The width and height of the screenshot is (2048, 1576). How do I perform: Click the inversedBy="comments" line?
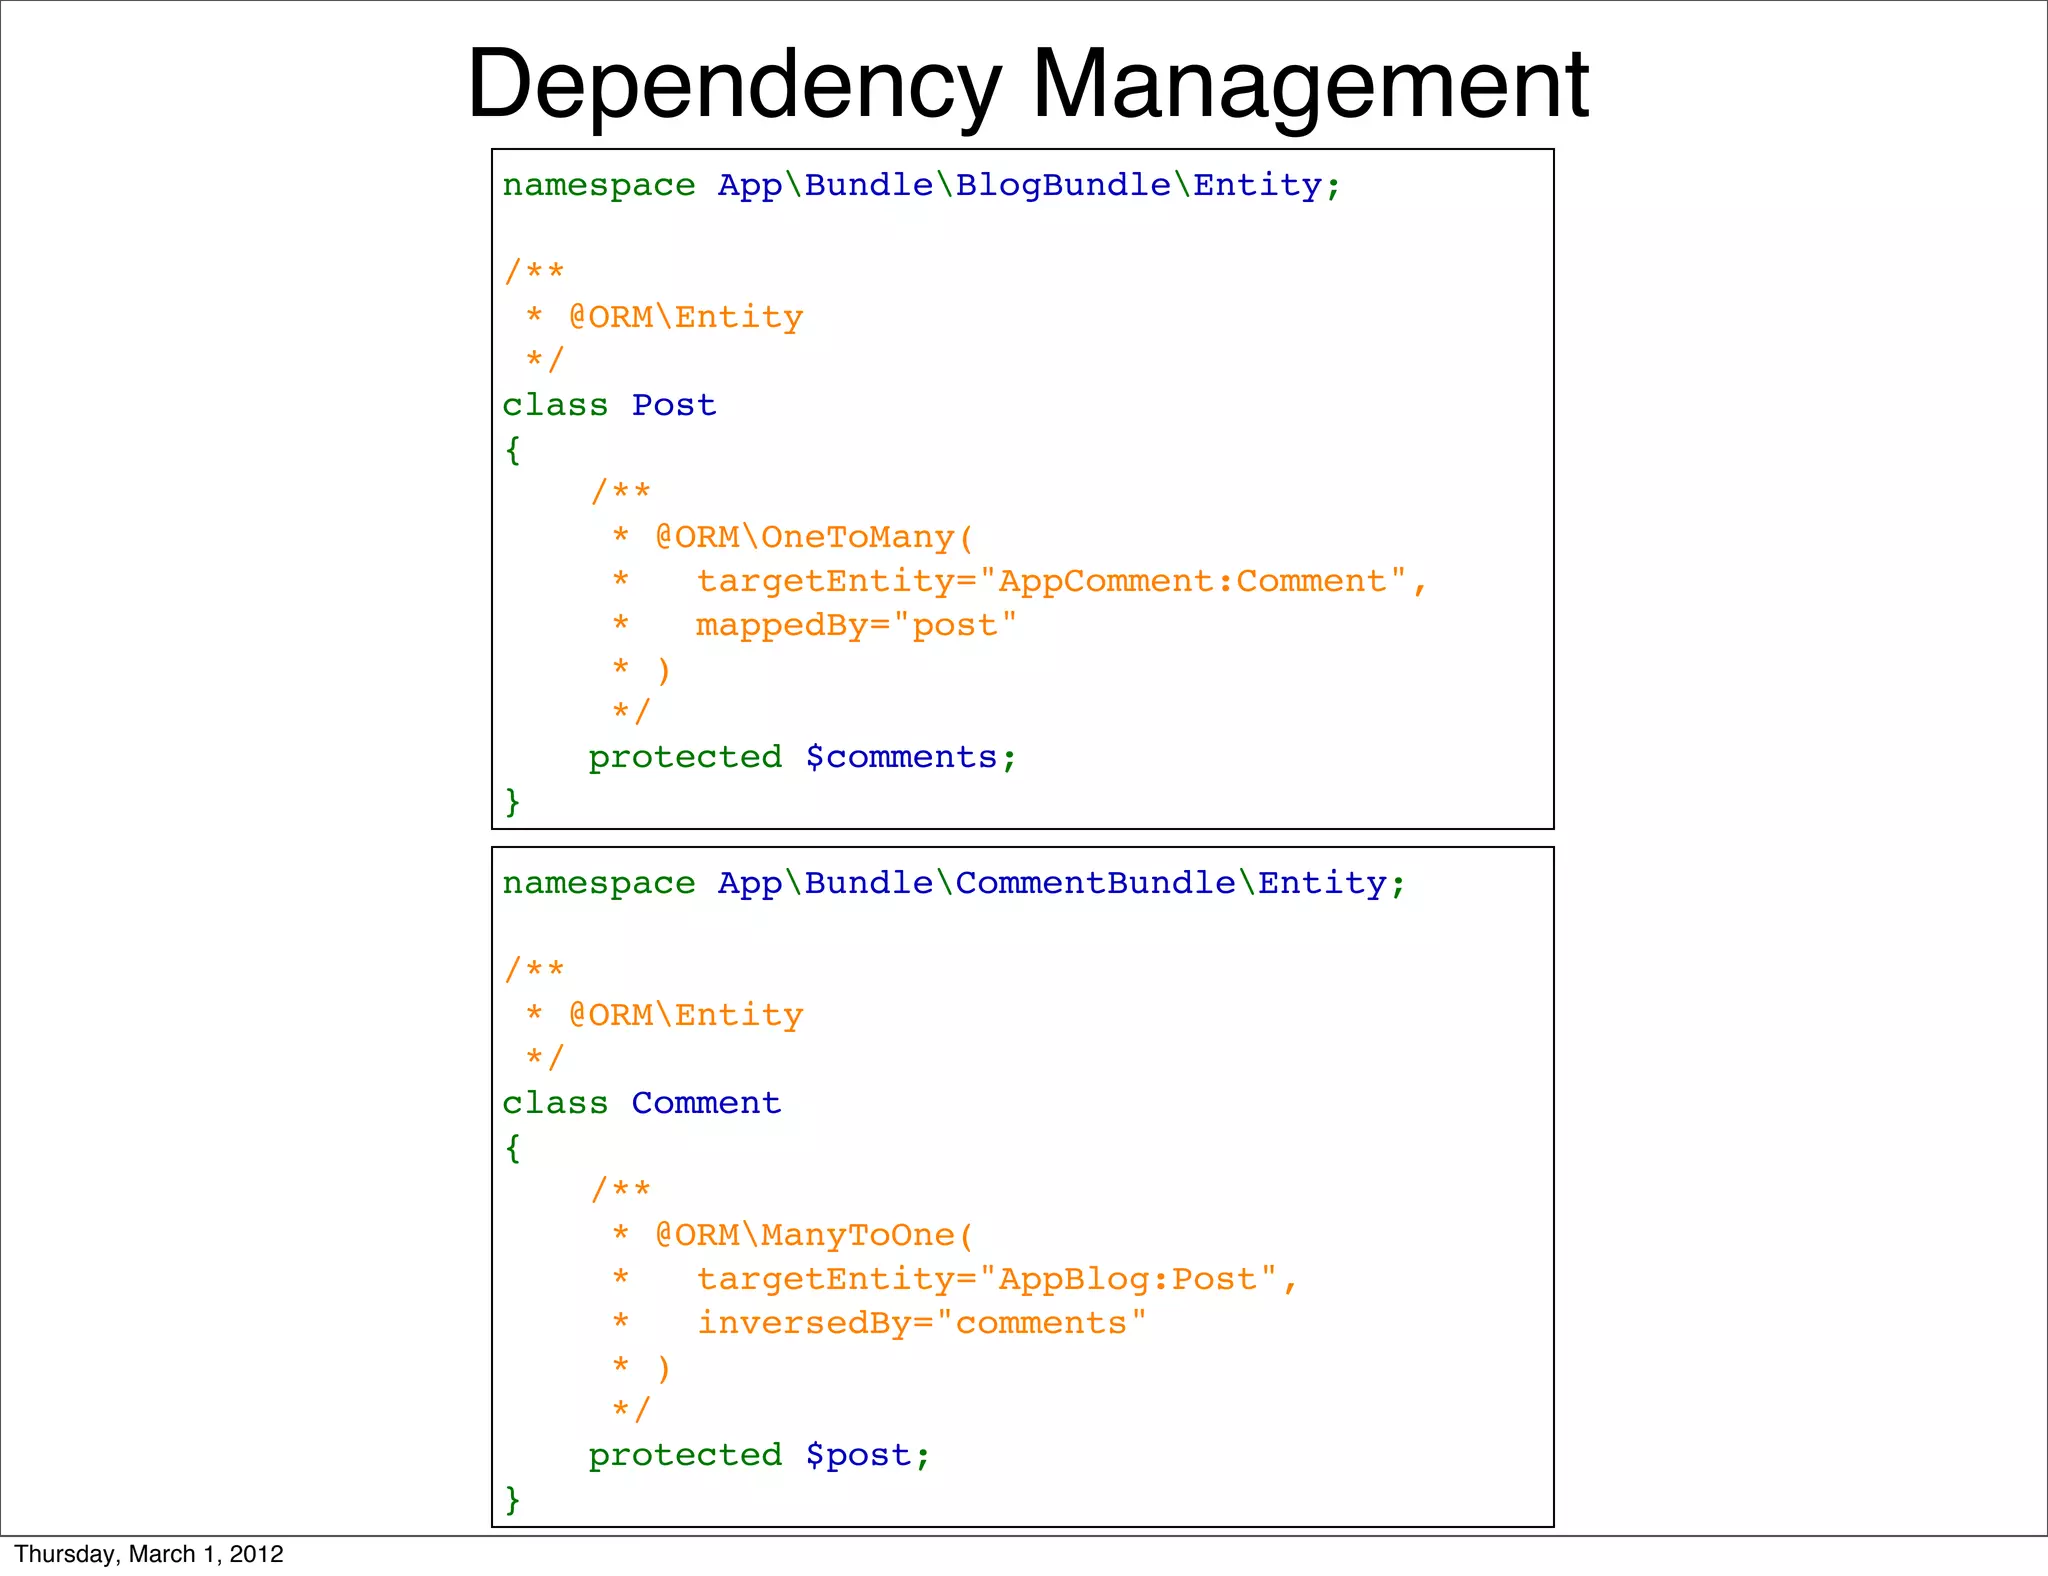921,1323
